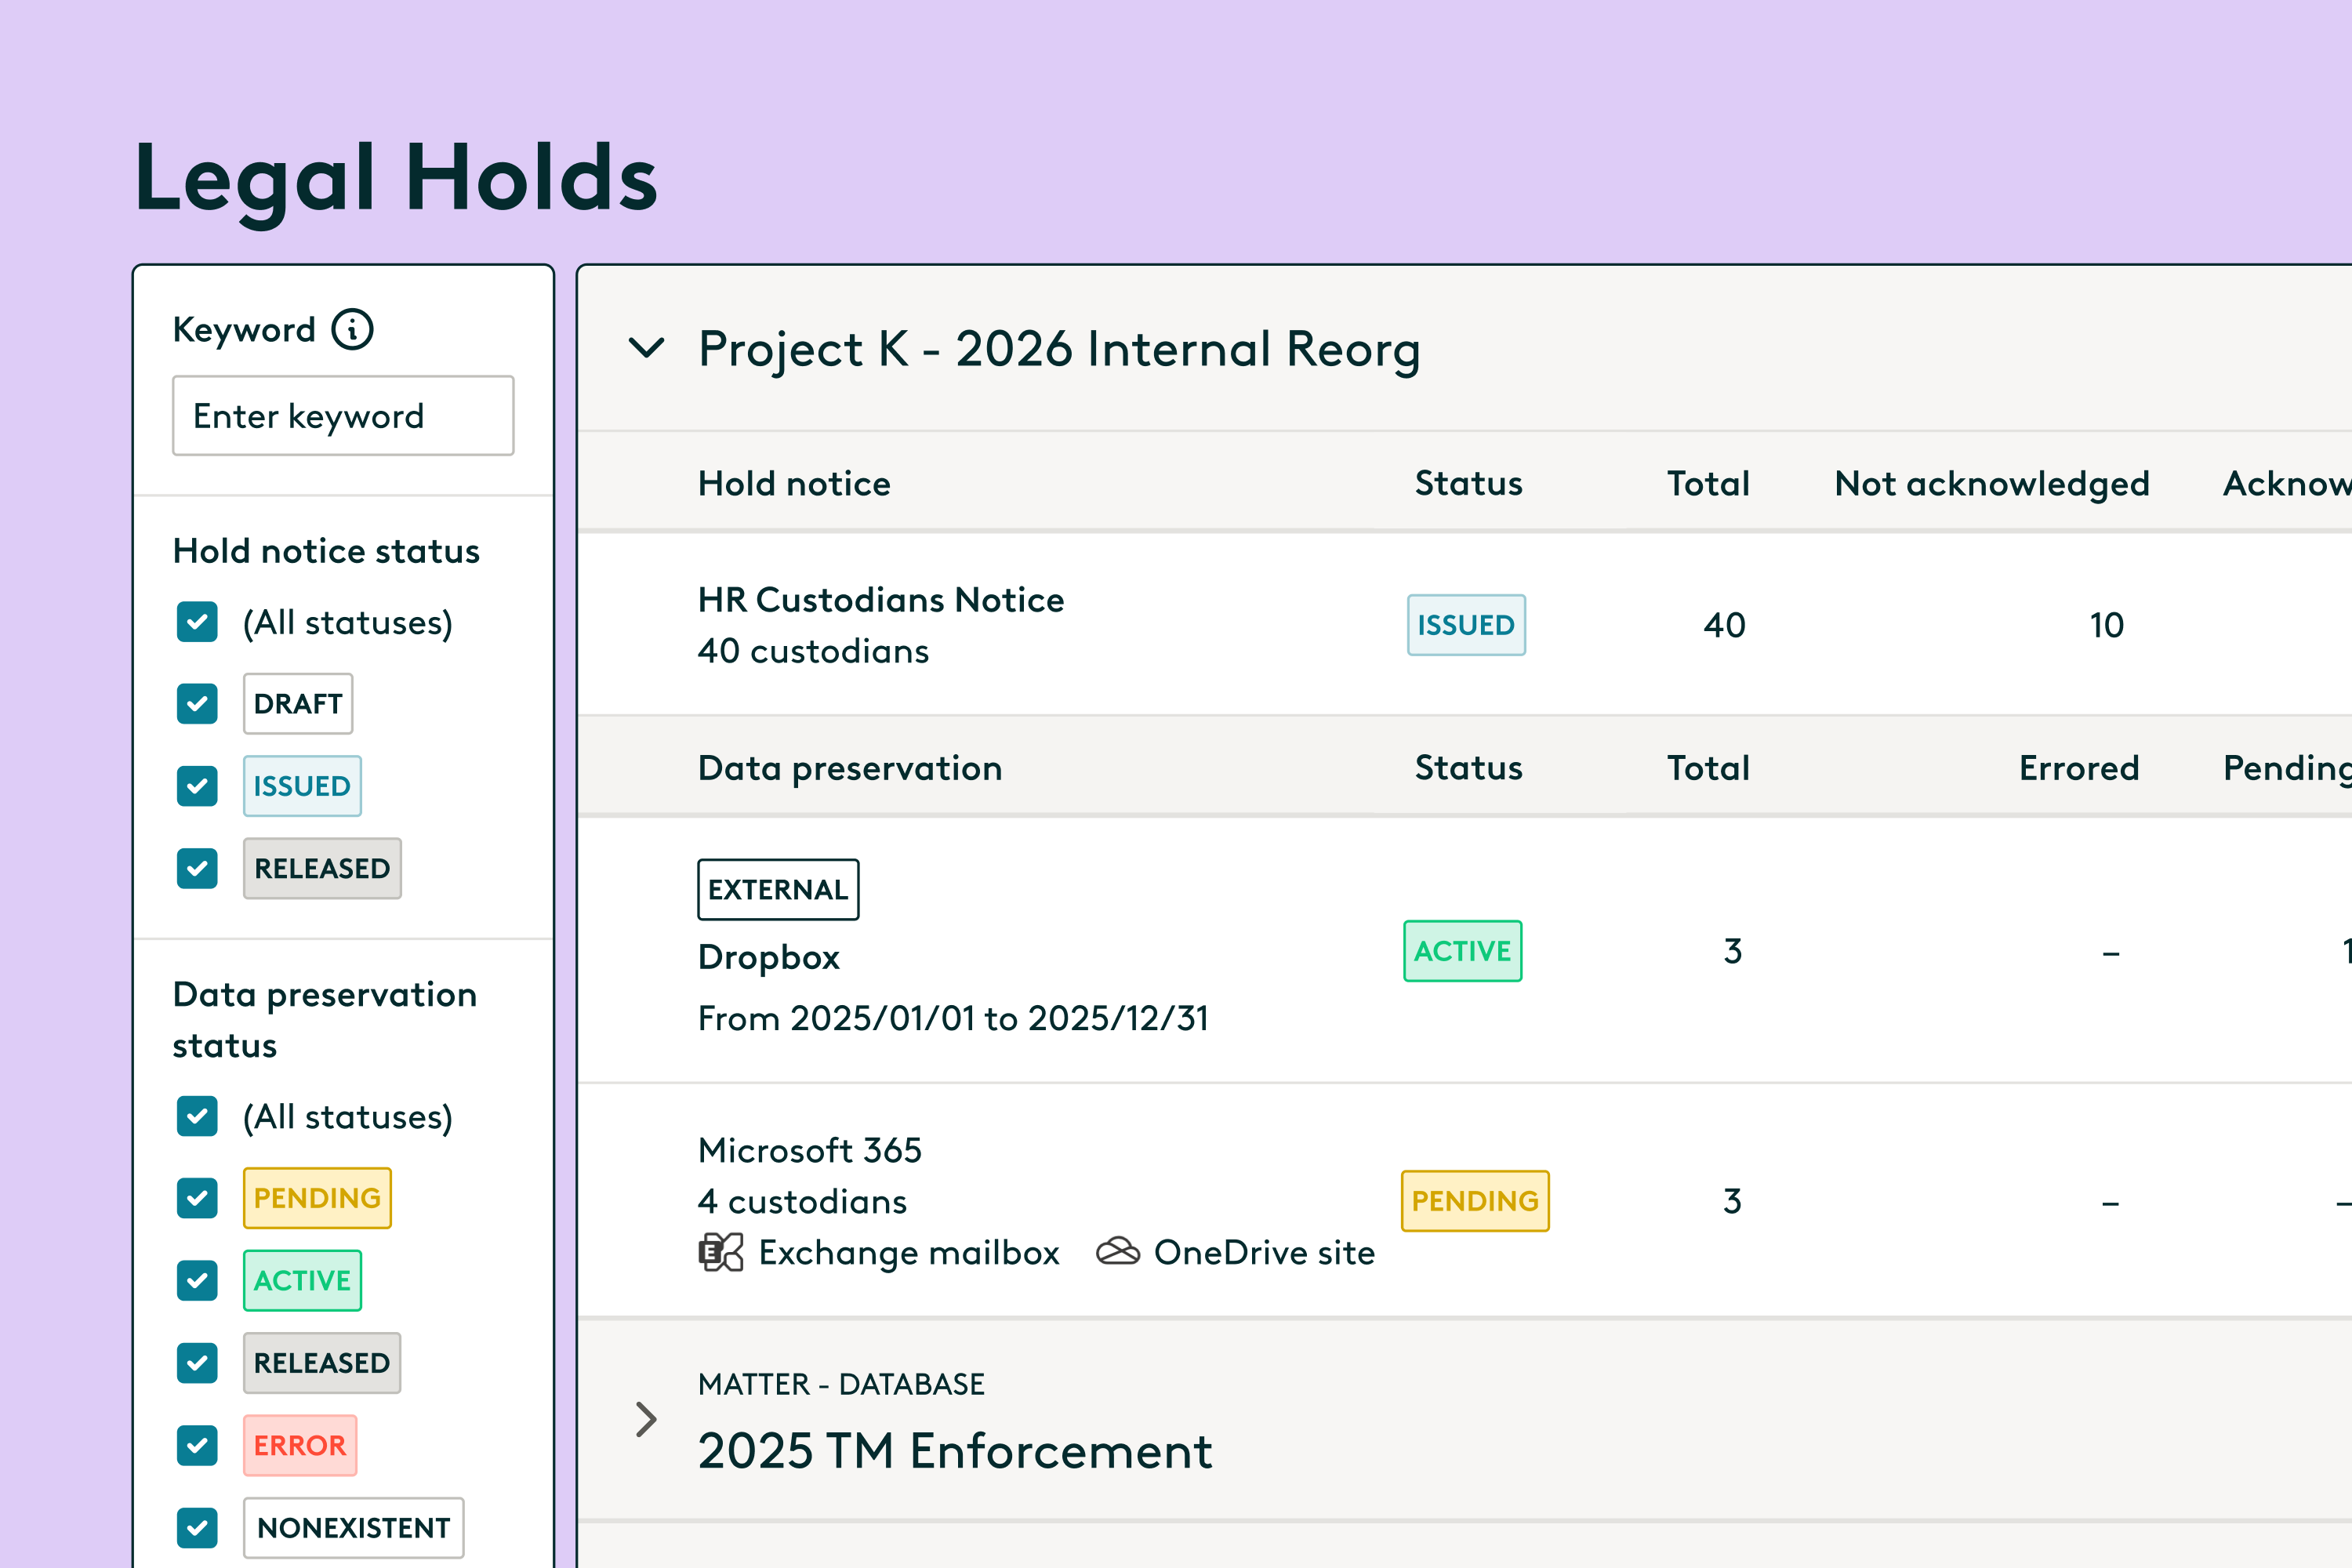Click the EXTERNAL tag above Dropbox
2352x1568 pixels.
[x=778, y=889]
